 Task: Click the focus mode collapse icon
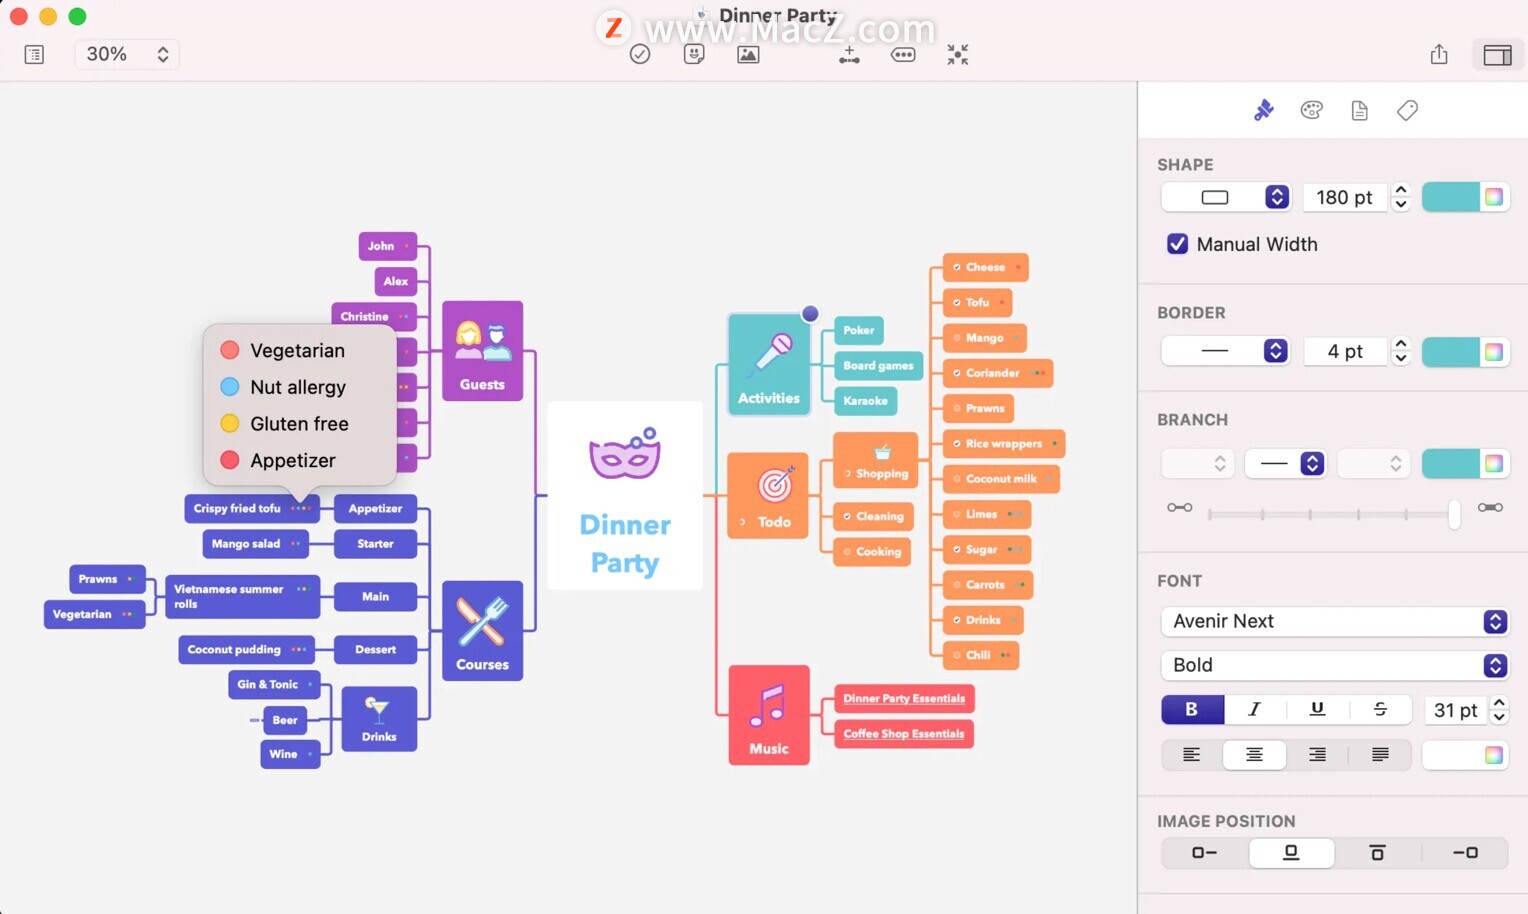[958, 54]
